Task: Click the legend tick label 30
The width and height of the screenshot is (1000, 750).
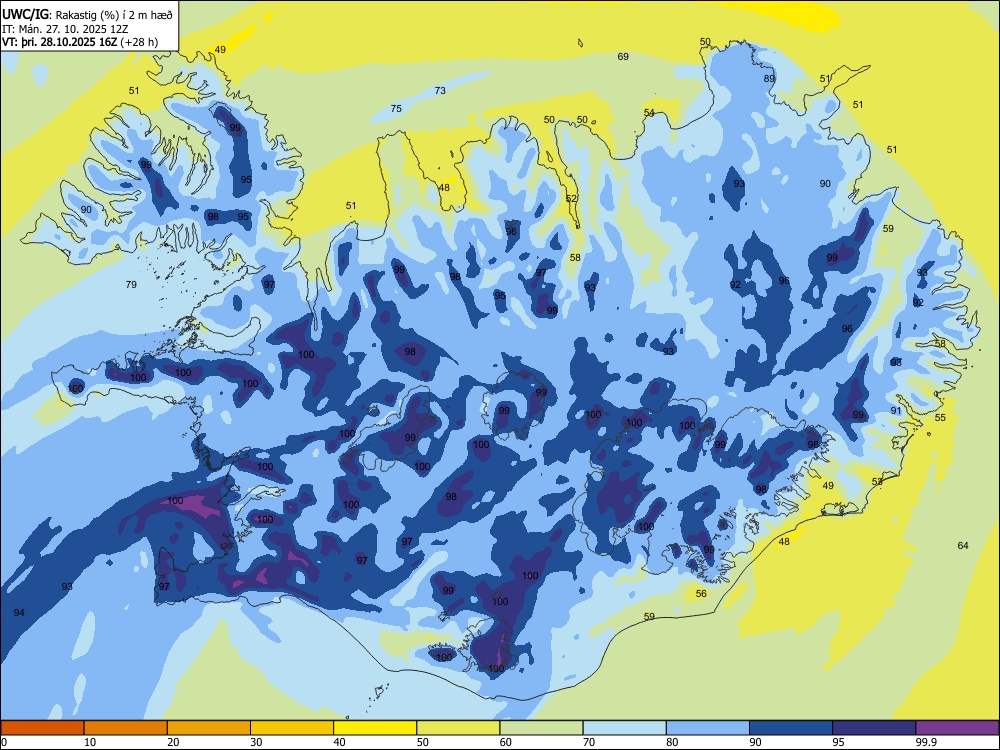Action: (256, 742)
